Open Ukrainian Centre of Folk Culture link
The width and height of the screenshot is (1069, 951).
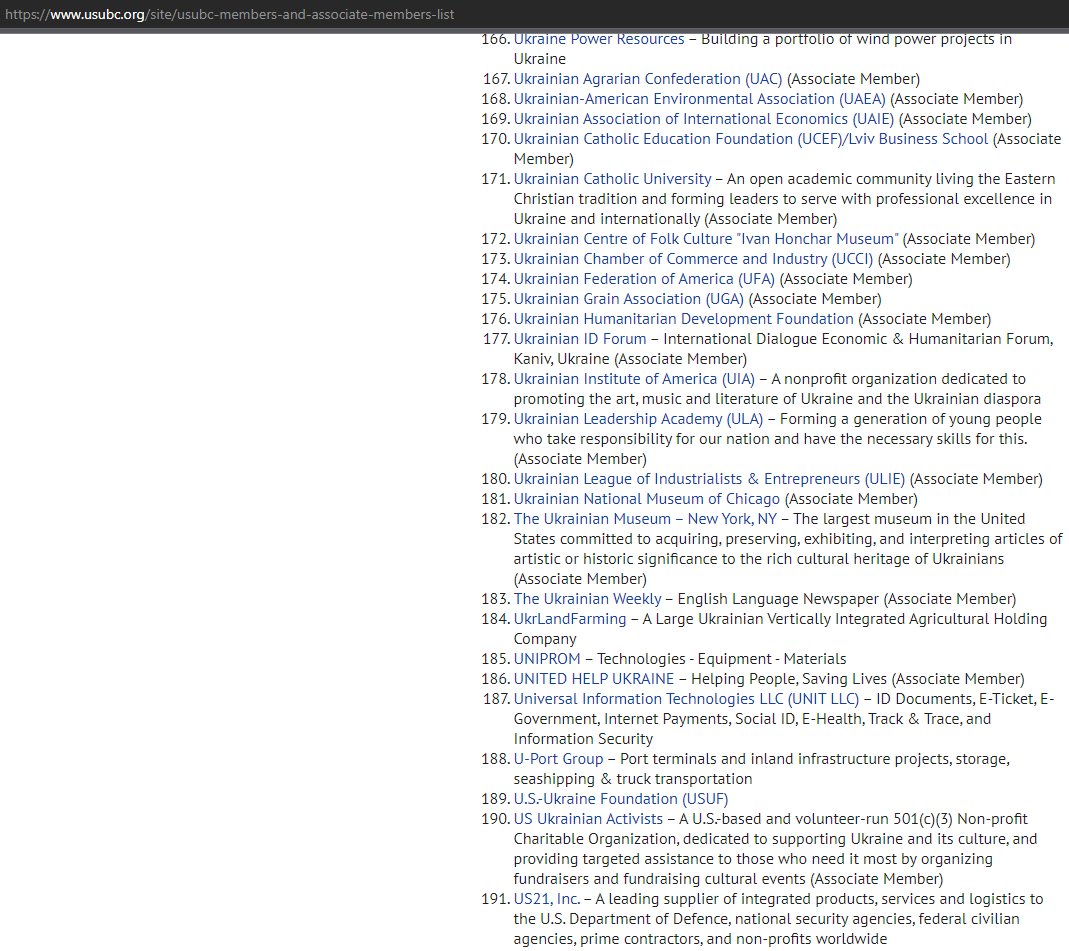[x=706, y=239]
